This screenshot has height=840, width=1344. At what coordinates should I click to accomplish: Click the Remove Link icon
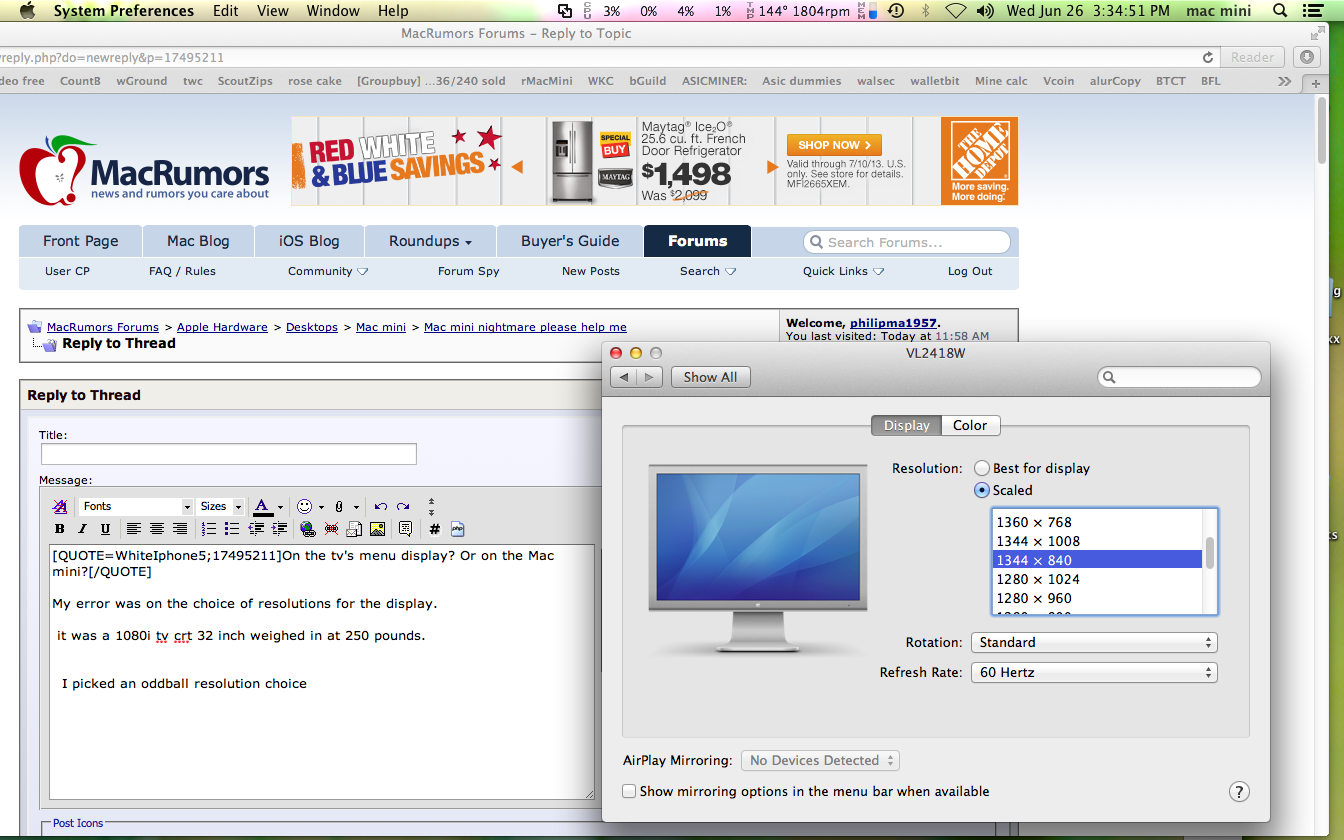pyautogui.click(x=331, y=529)
